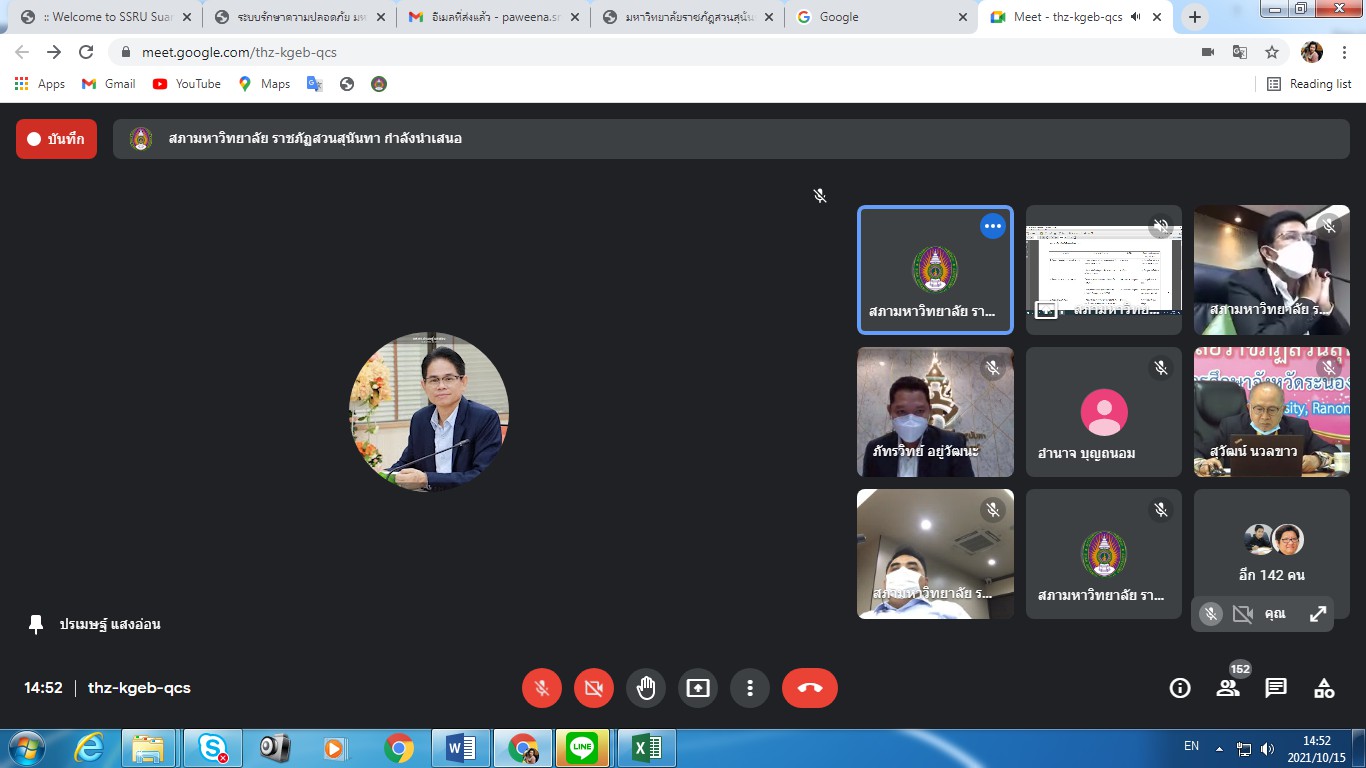Open meeting details info icon
This screenshot has height=768, width=1366.
pyautogui.click(x=1180, y=688)
